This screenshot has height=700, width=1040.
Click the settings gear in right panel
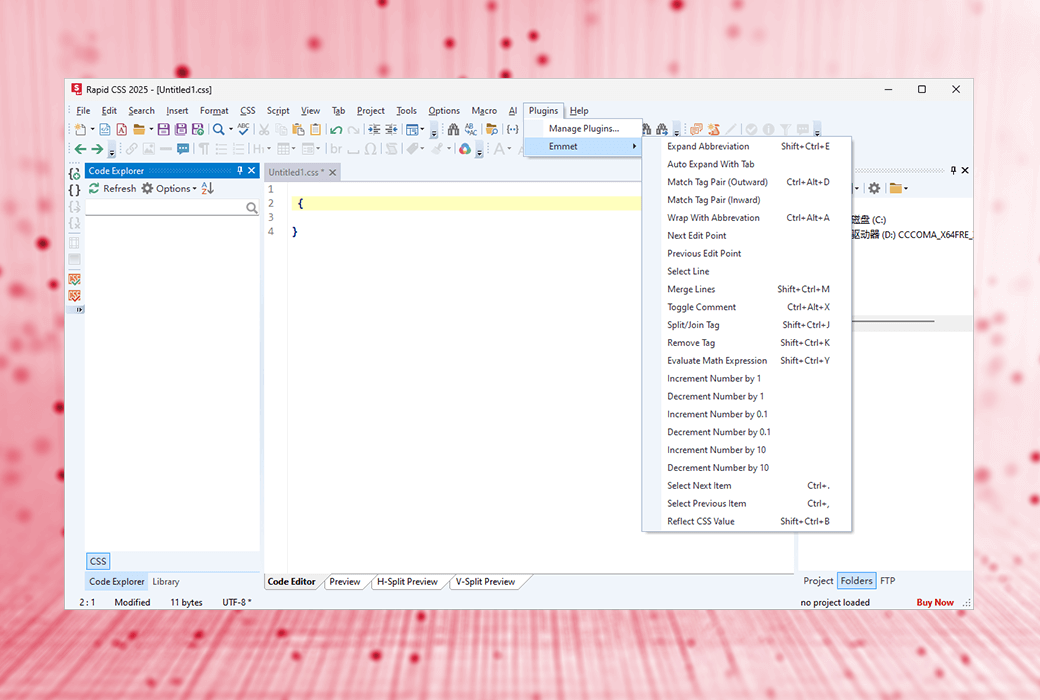point(874,188)
